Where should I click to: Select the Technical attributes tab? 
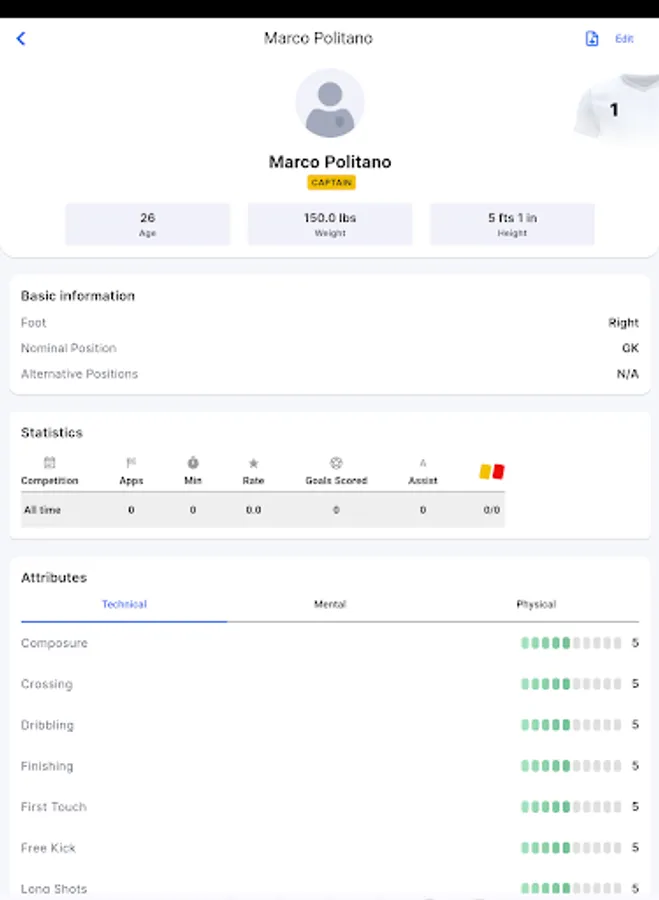click(123, 604)
